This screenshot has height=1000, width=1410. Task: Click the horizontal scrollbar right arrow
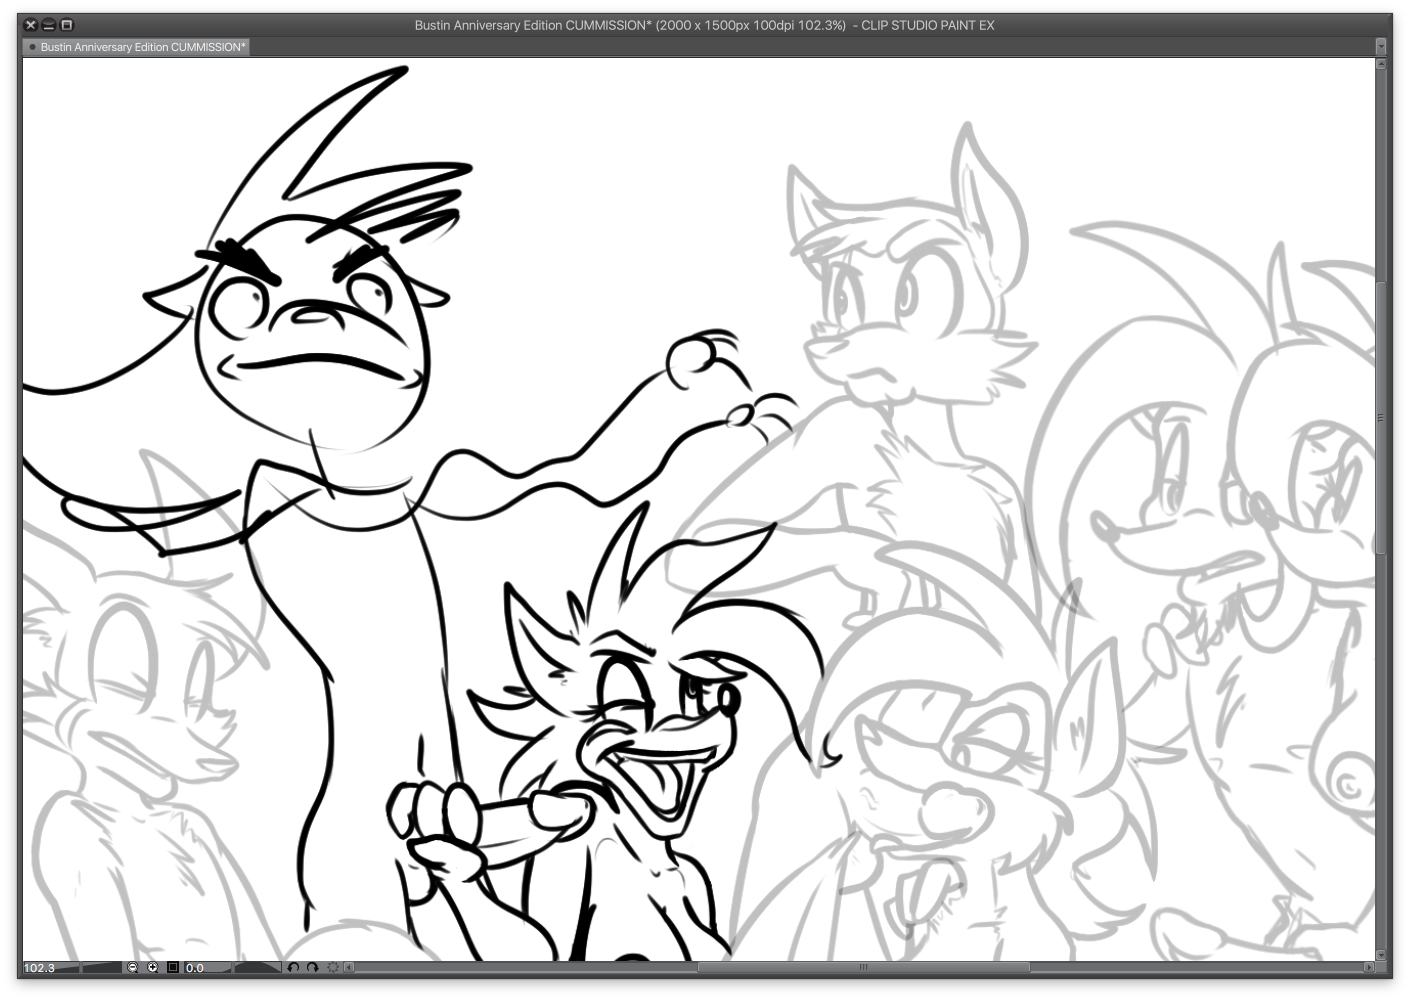coord(1369,967)
